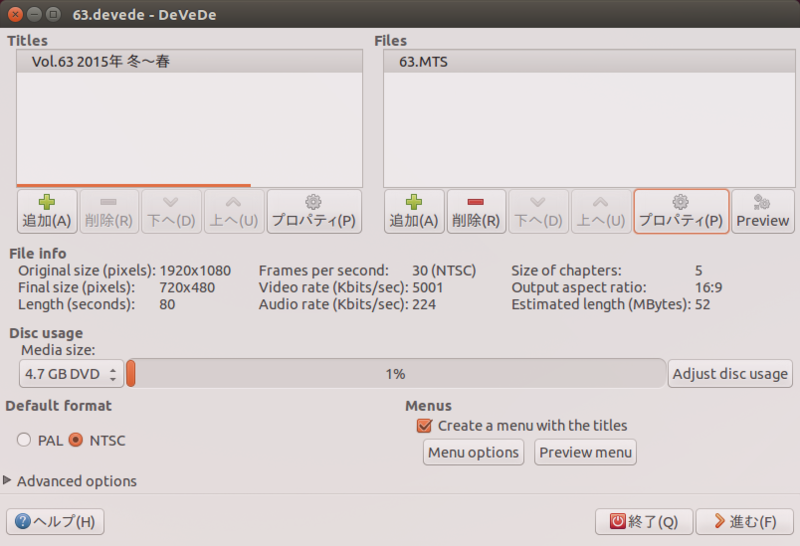Image resolution: width=800 pixels, height=546 pixels.
Task: Close the DeVeDe window
Action: [15, 14]
